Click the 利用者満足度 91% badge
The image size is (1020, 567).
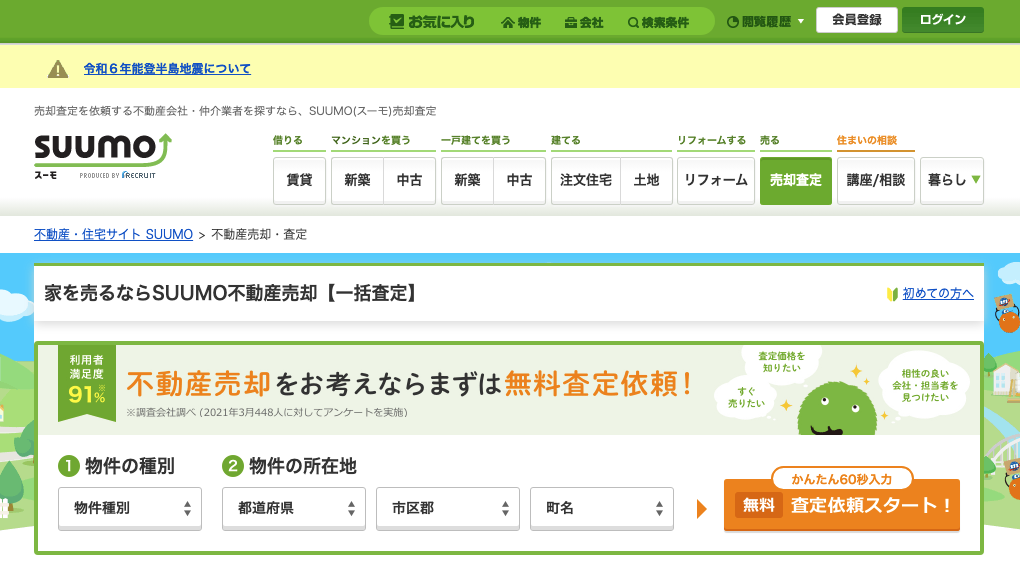pyautogui.click(x=87, y=382)
